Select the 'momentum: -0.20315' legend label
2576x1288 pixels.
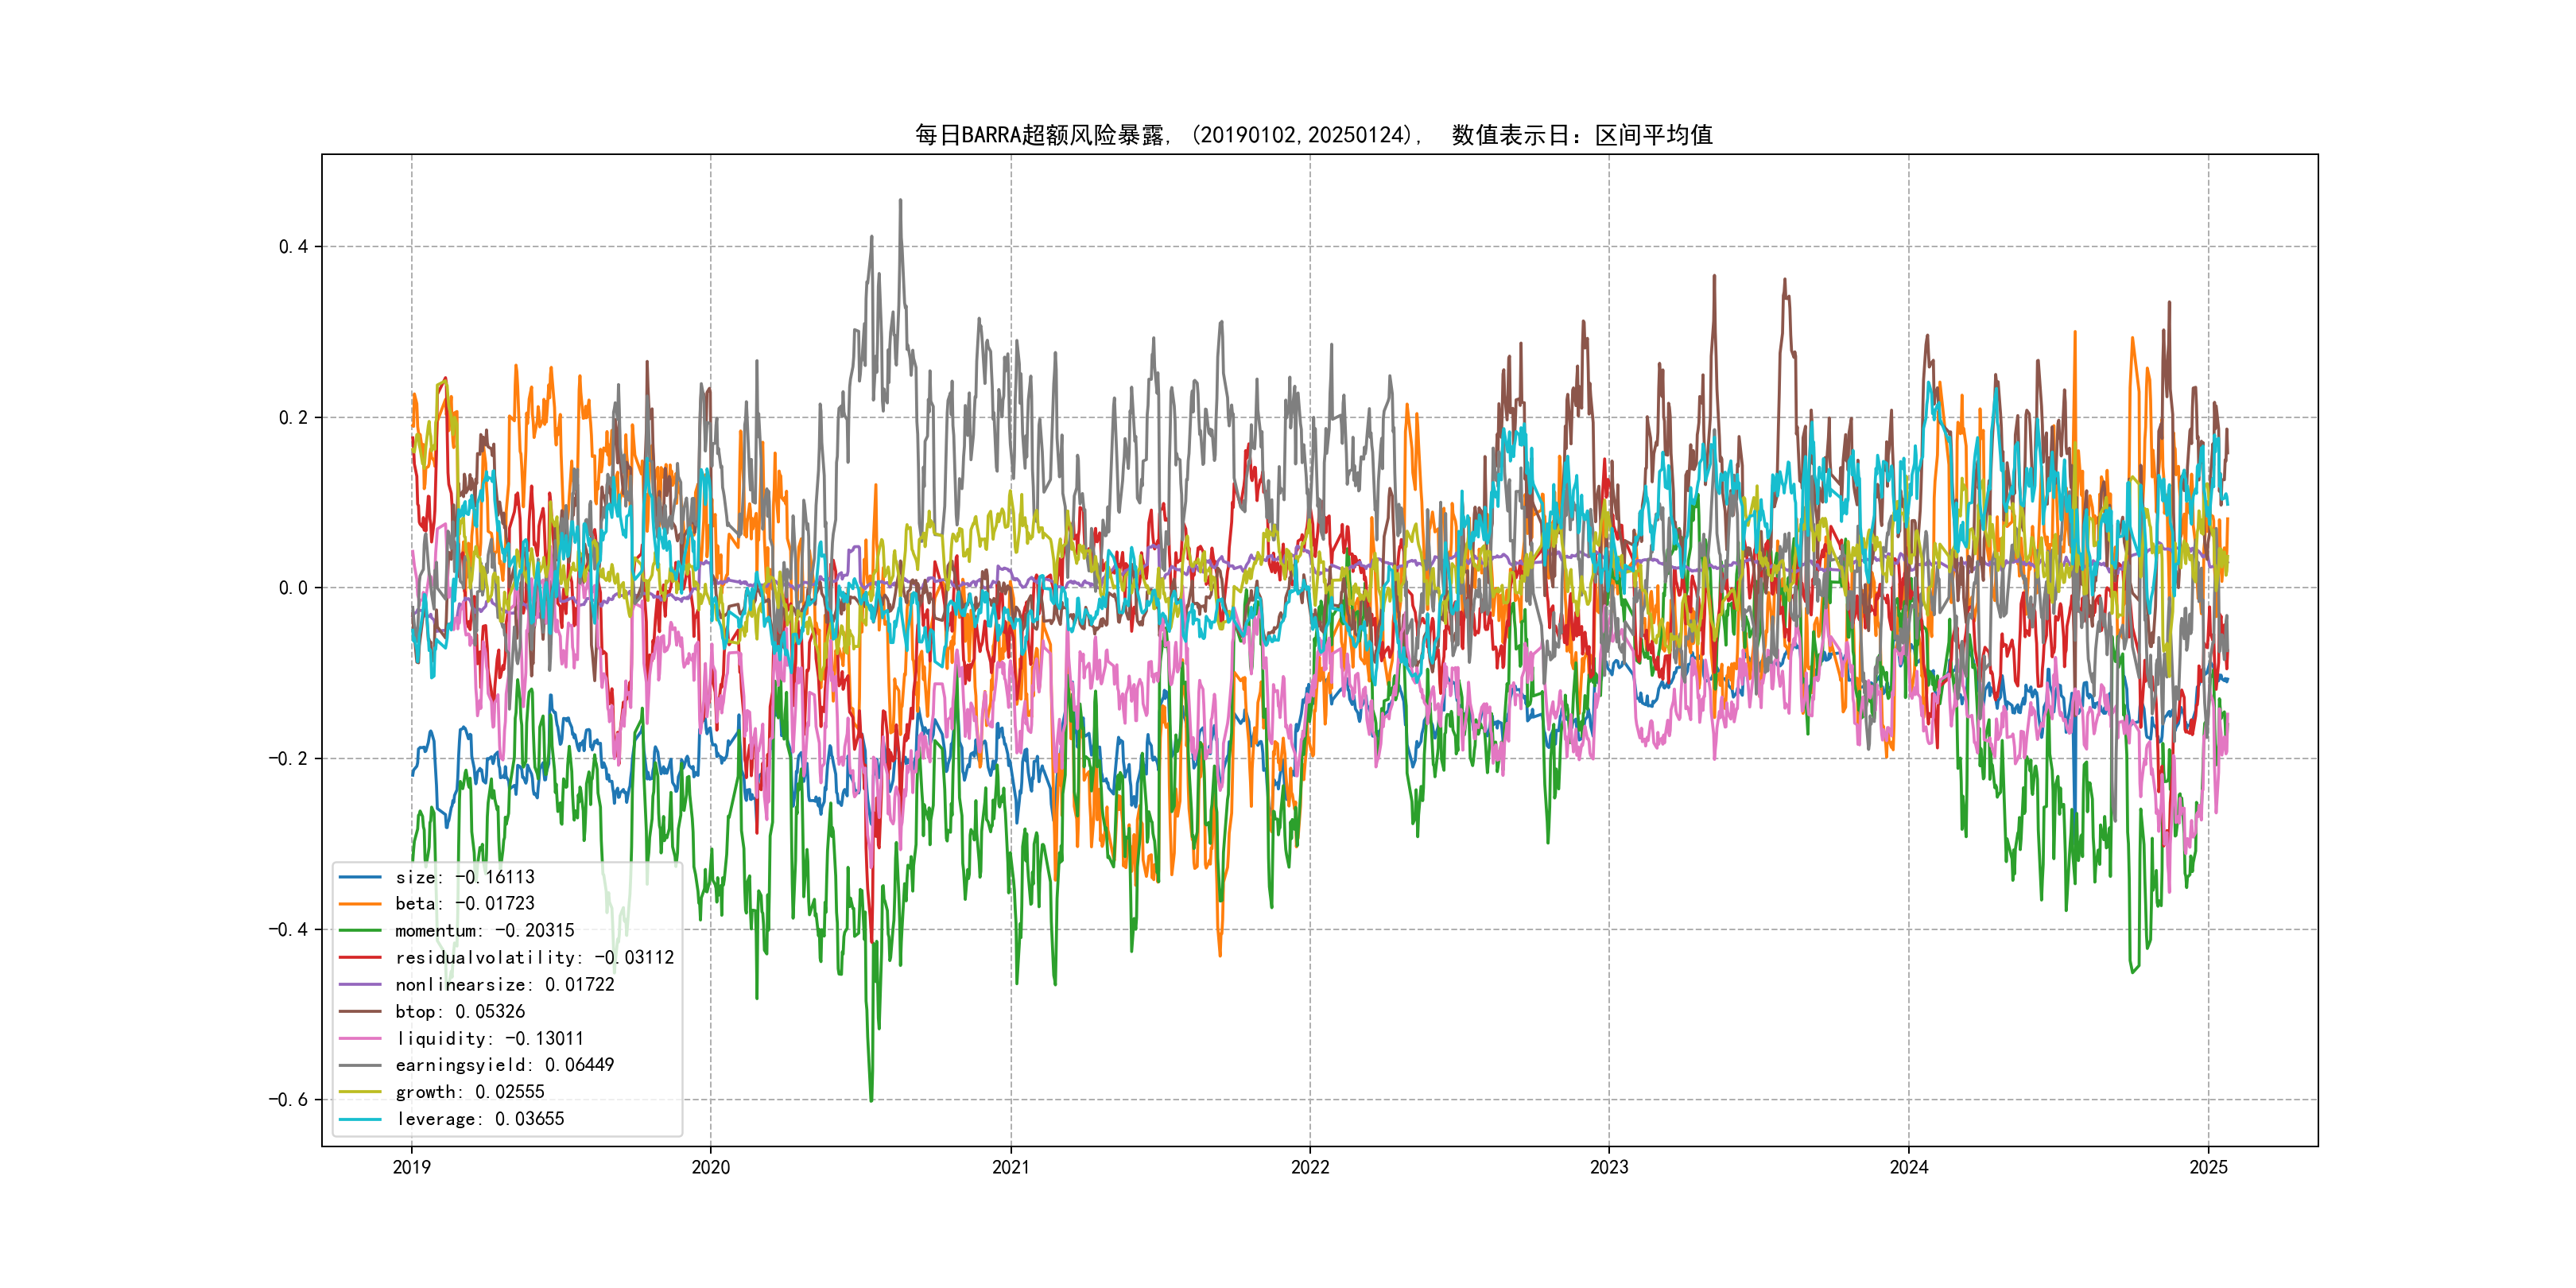[x=485, y=931]
